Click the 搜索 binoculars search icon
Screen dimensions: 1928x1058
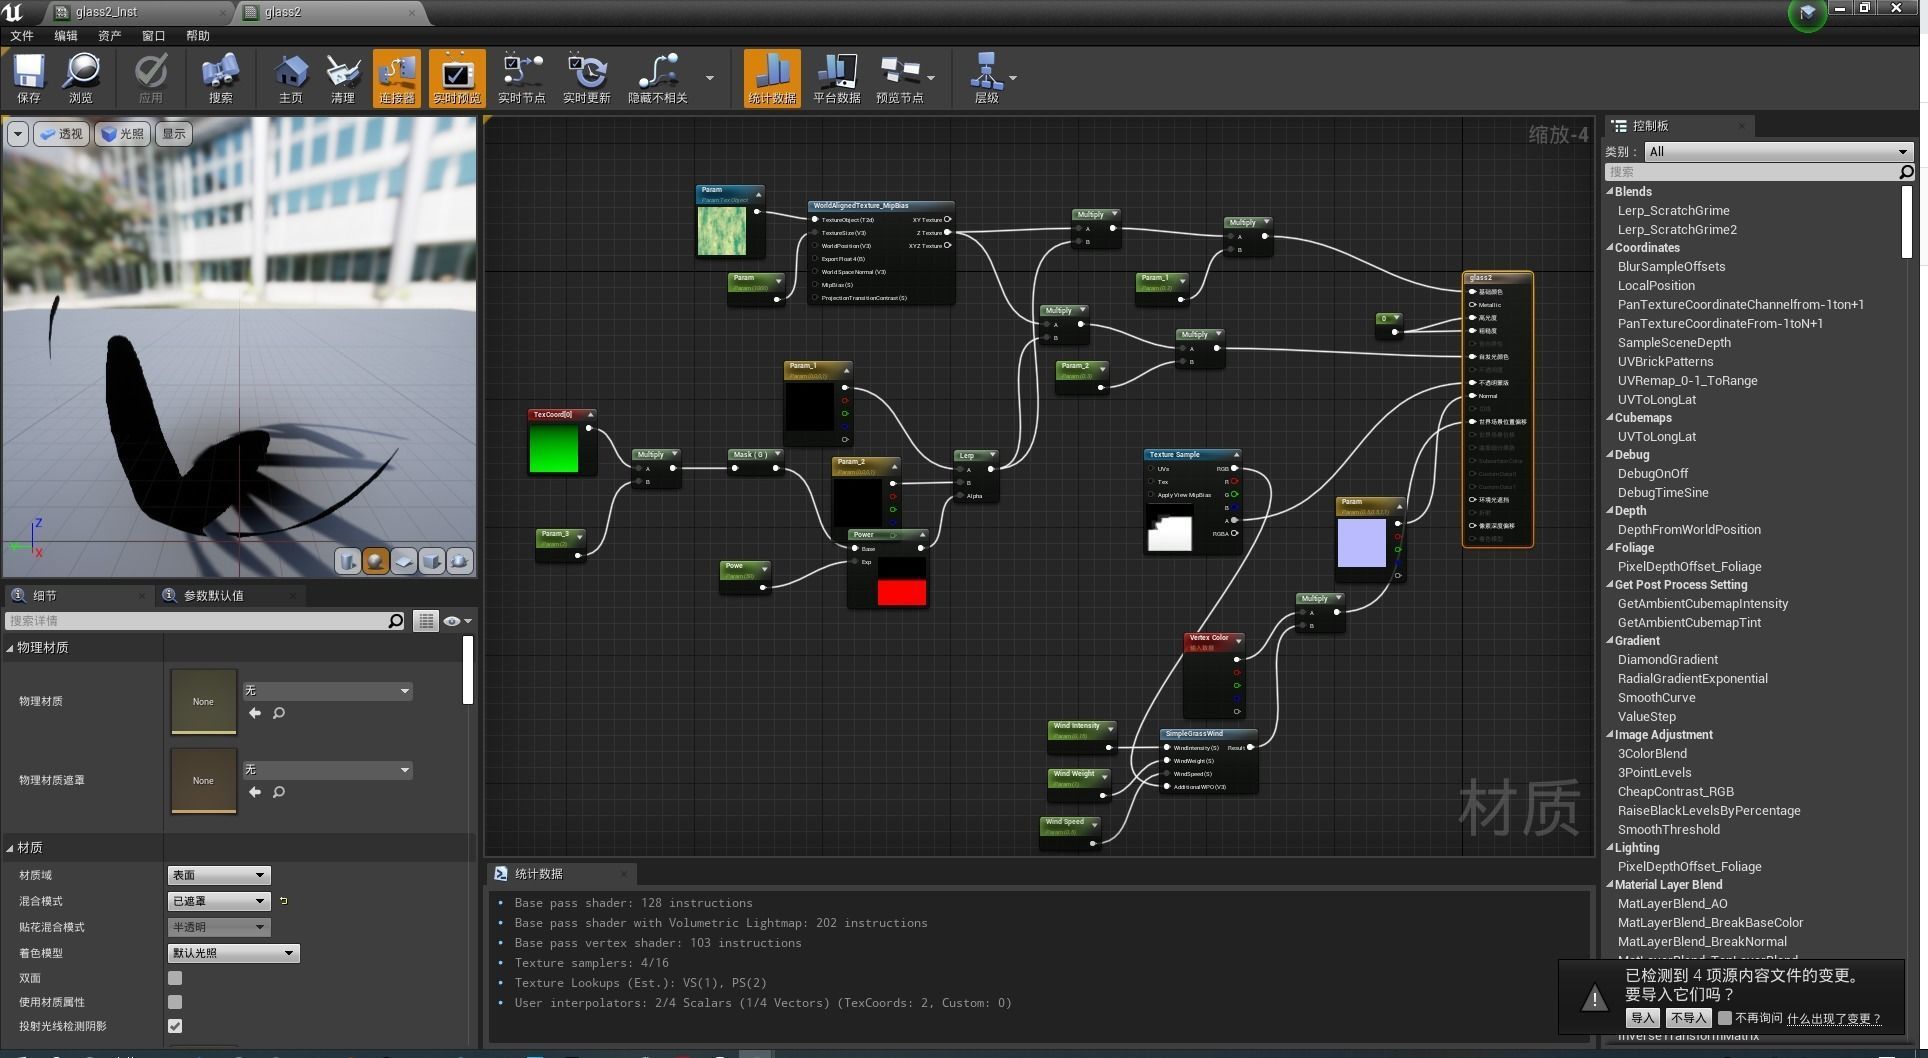[x=220, y=77]
